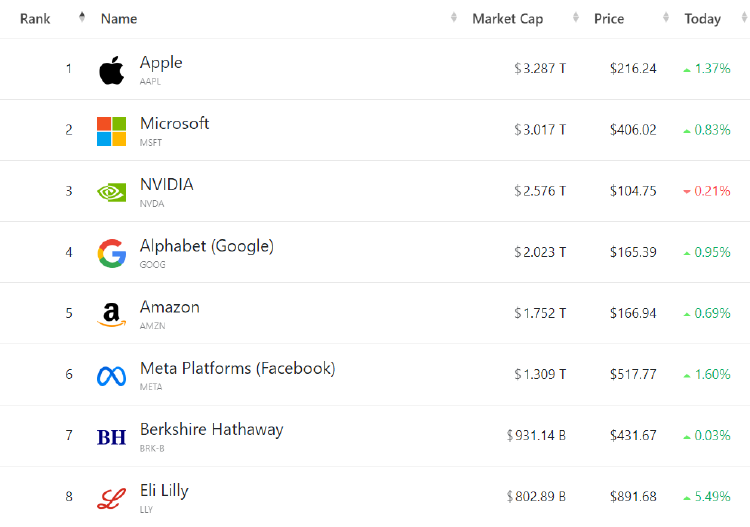Click the Meta infinity logo
The height and width of the screenshot is (527, 750).
(x=111, y=376)
